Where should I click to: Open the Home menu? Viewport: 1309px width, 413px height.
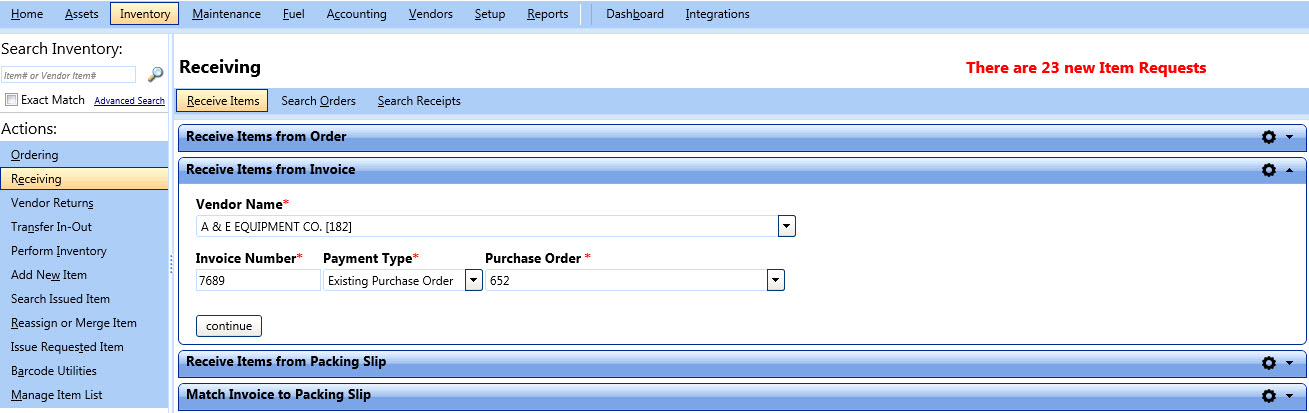(27, 14)
